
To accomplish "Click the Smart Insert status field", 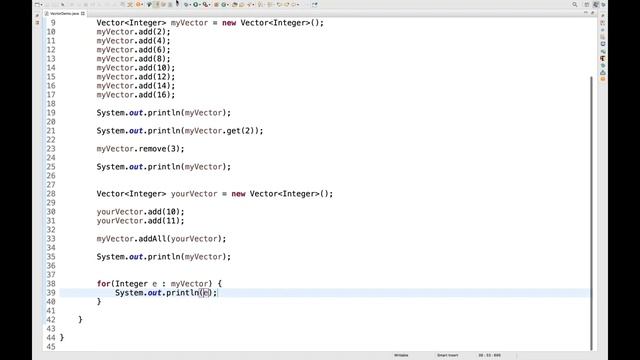I will (447, 356).
